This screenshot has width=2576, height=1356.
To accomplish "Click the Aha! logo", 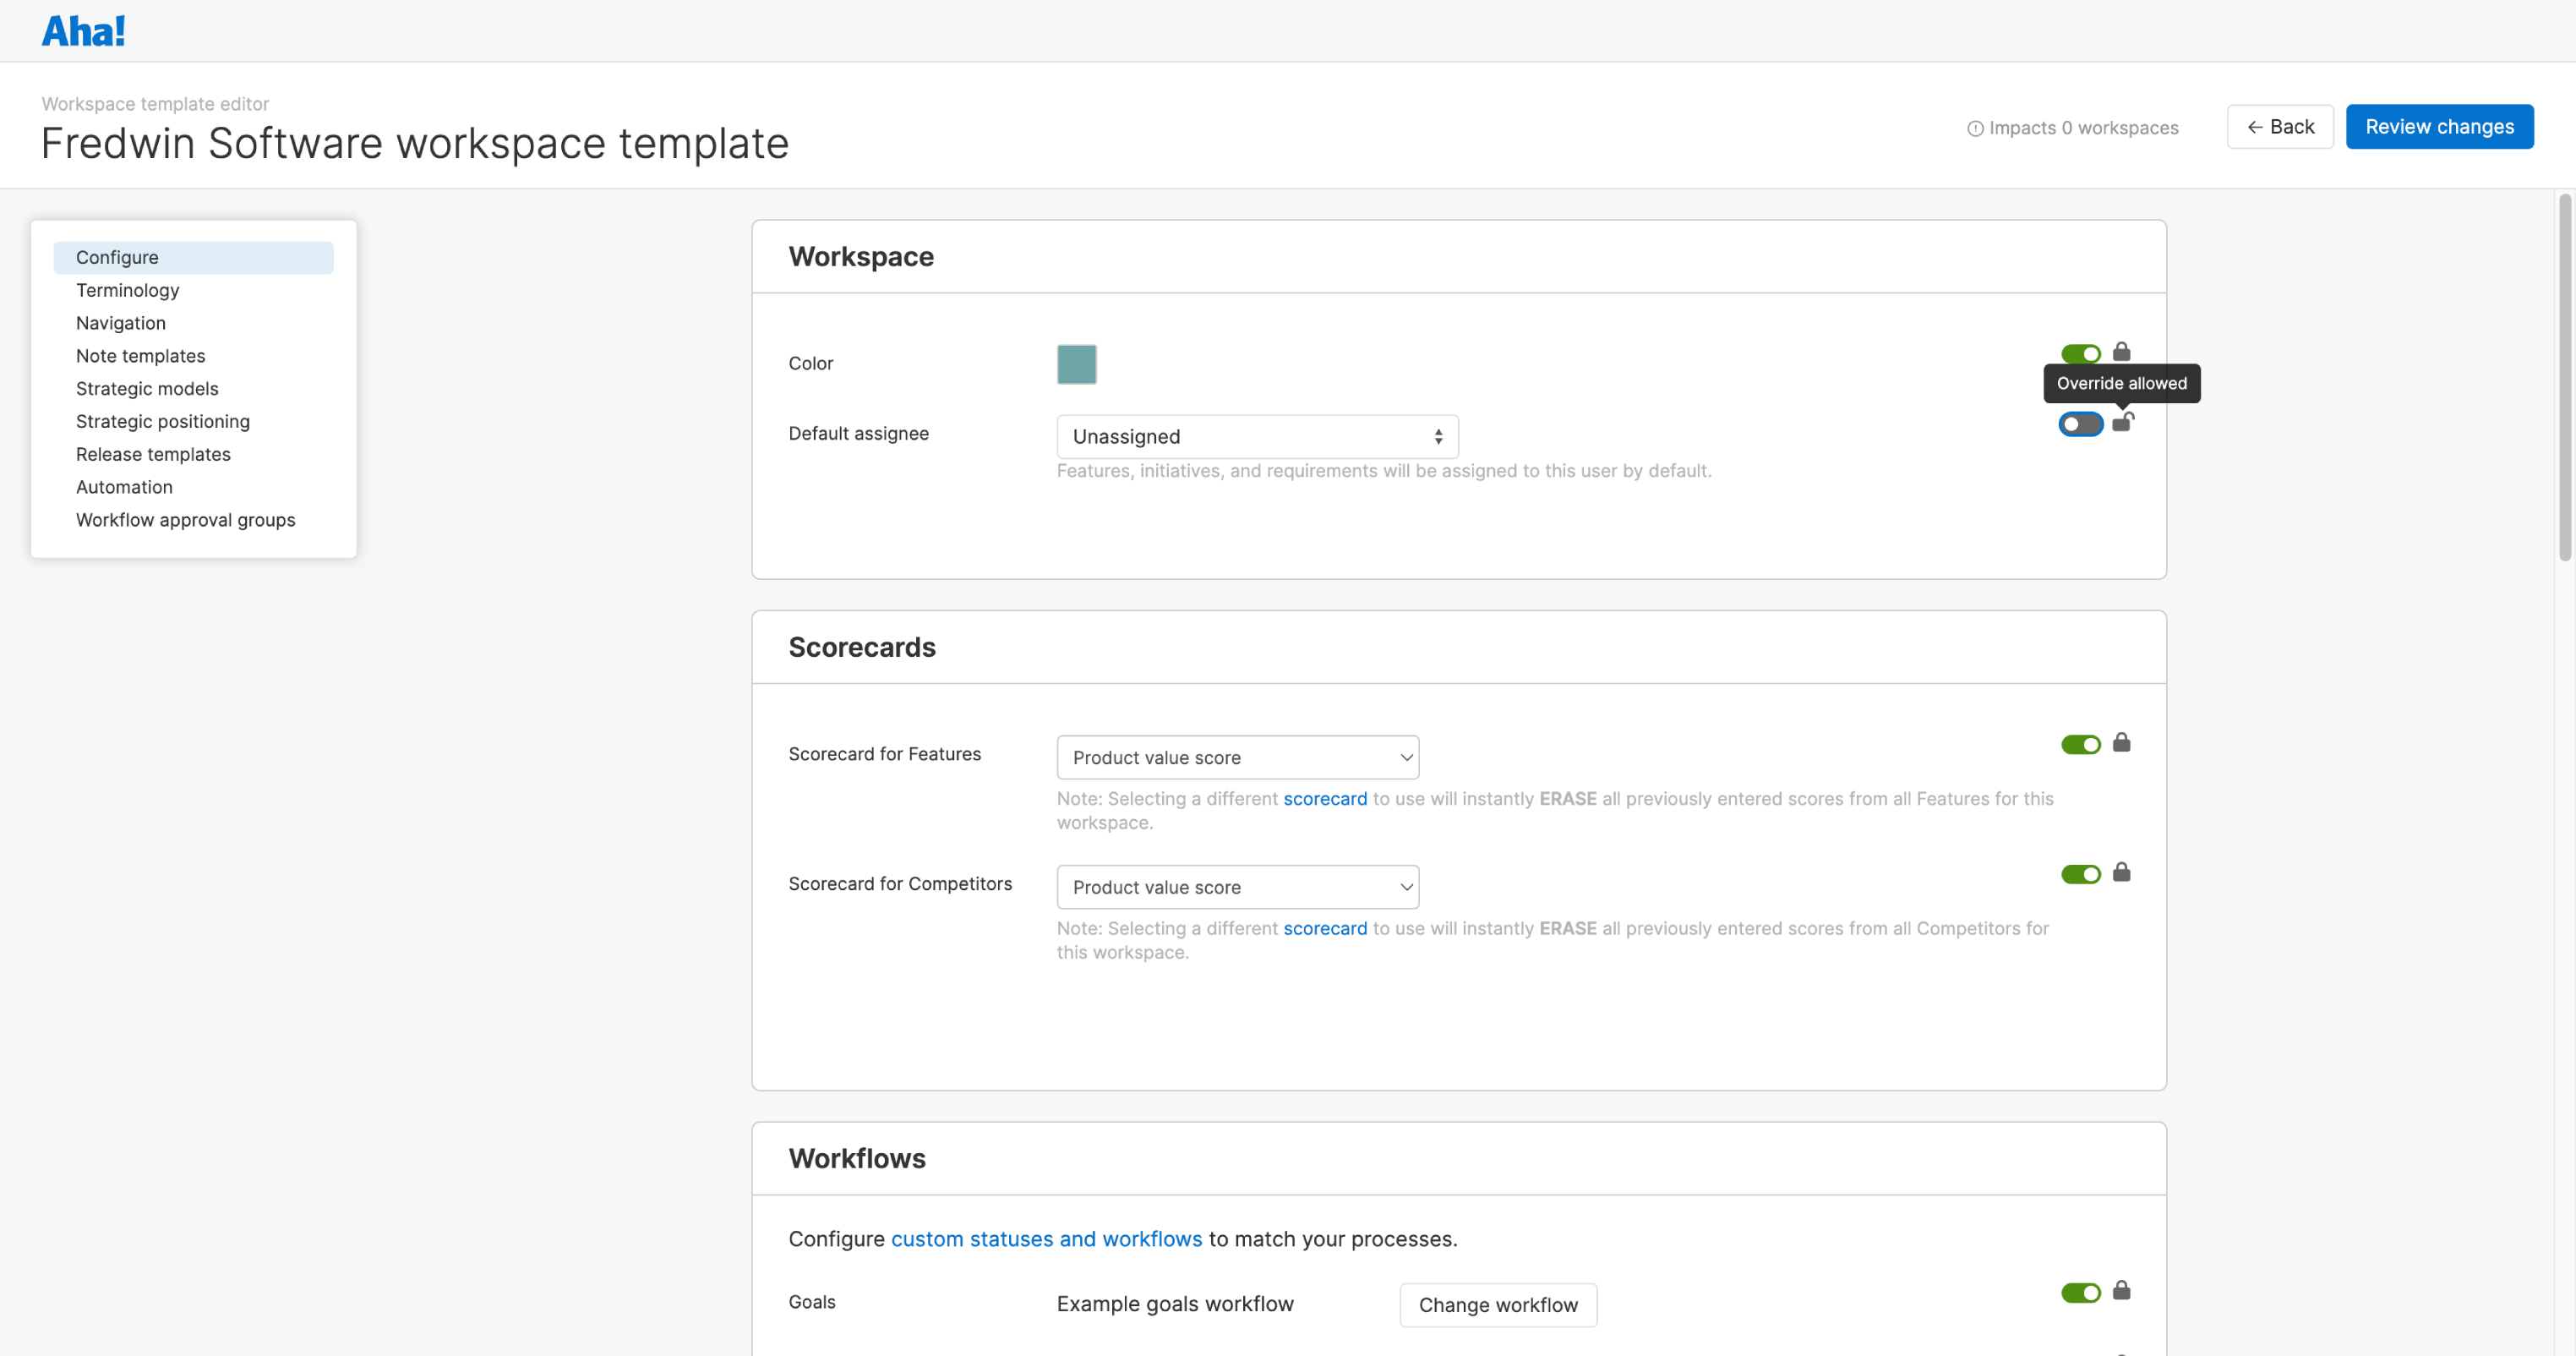I will (84, 30).
